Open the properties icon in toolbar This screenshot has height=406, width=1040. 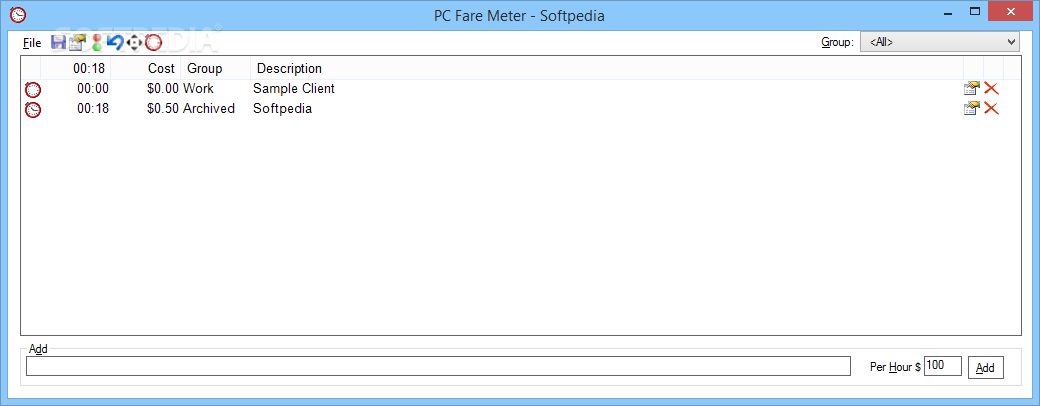point(78,43)
